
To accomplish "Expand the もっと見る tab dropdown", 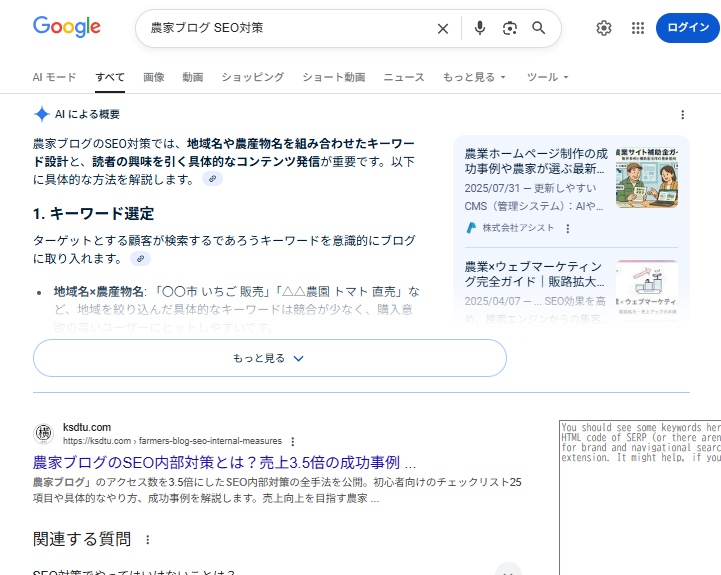I will [475, 77].
